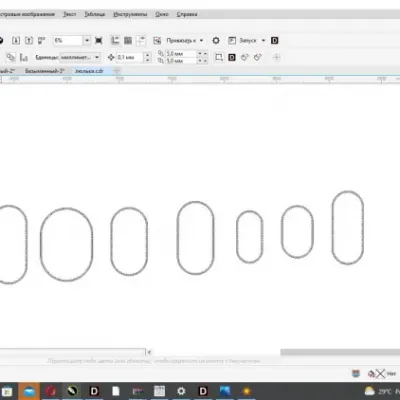The height and width of the screenshot is (400, 400).
Task: Click the zoom level field showing 6%
Action: pos(68,41)
